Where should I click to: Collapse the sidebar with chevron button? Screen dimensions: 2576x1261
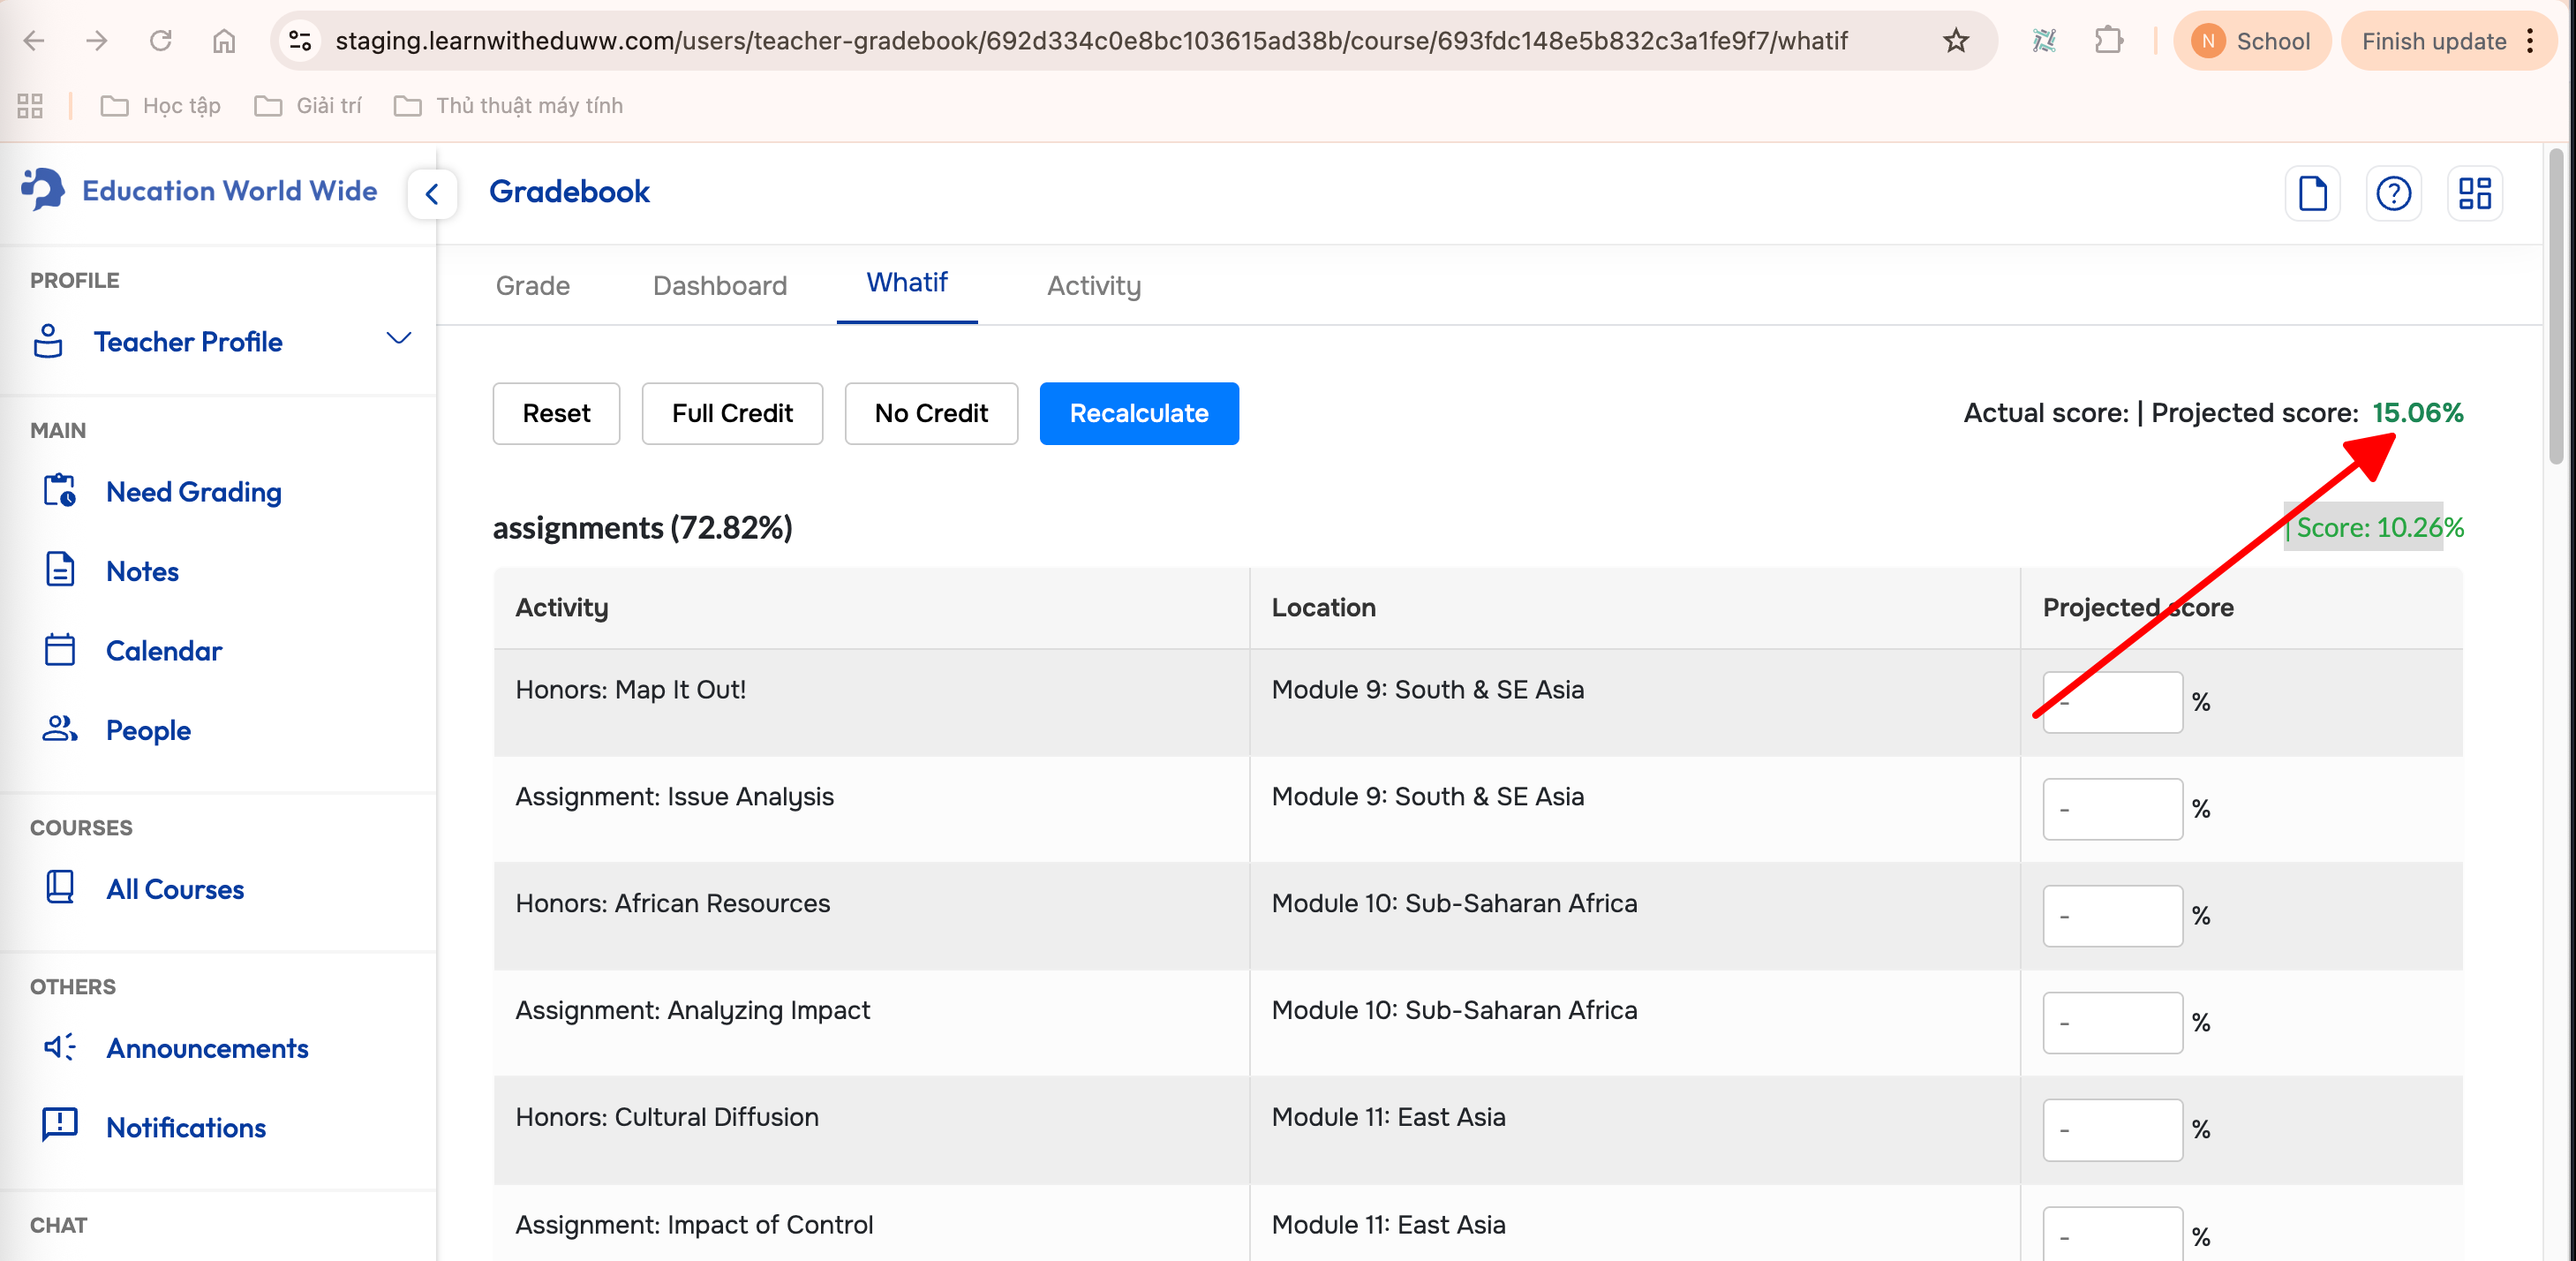[432, 194]
